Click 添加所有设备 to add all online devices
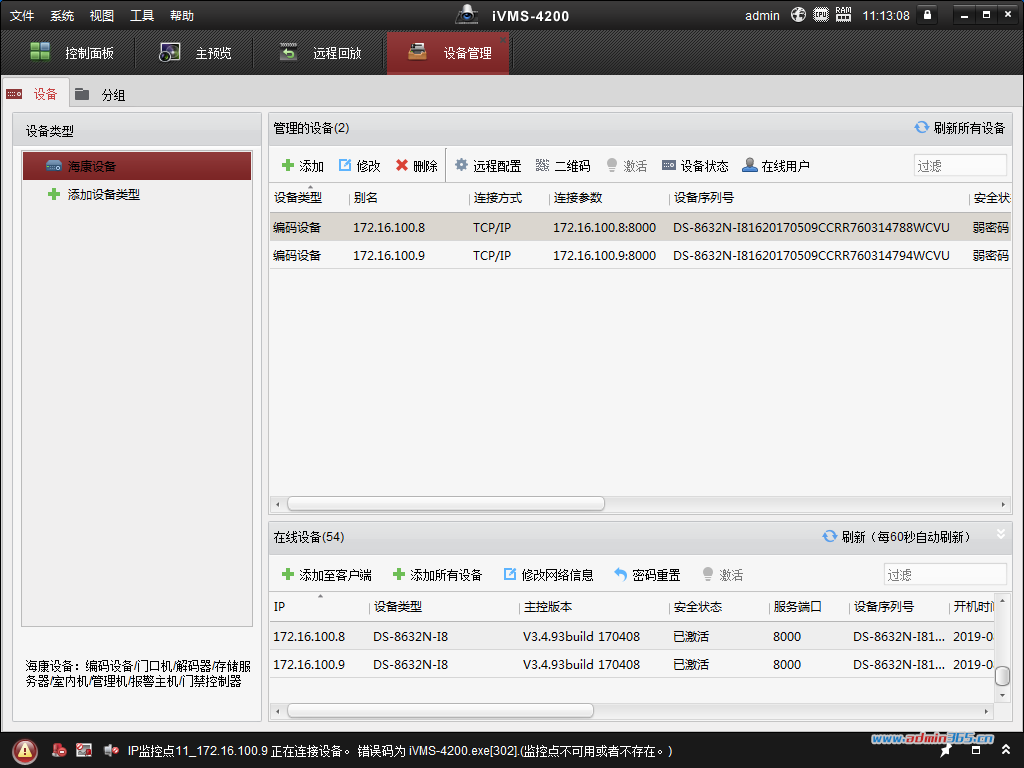This screenshot has height=768, width=1024. point(437,575)
